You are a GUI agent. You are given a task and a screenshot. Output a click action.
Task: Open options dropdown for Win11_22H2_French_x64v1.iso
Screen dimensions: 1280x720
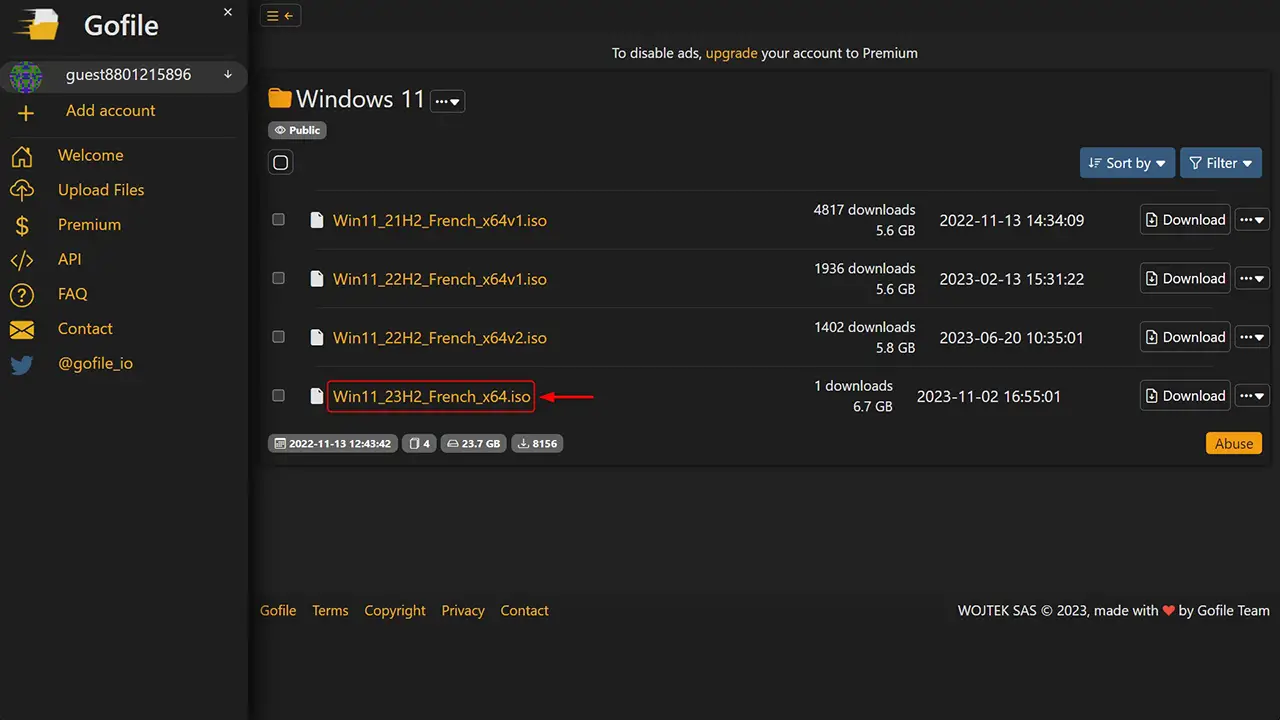click(1252, 278)
